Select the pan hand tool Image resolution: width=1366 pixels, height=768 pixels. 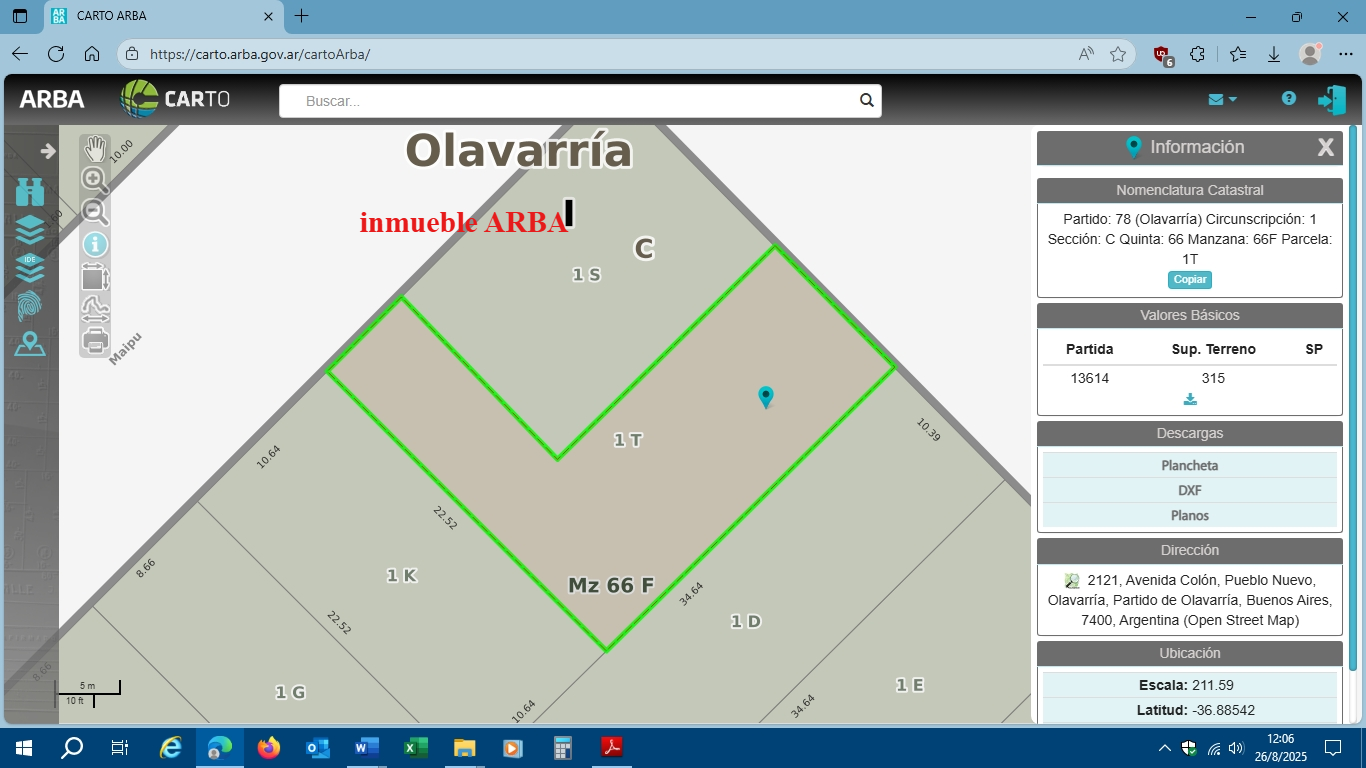95,150
